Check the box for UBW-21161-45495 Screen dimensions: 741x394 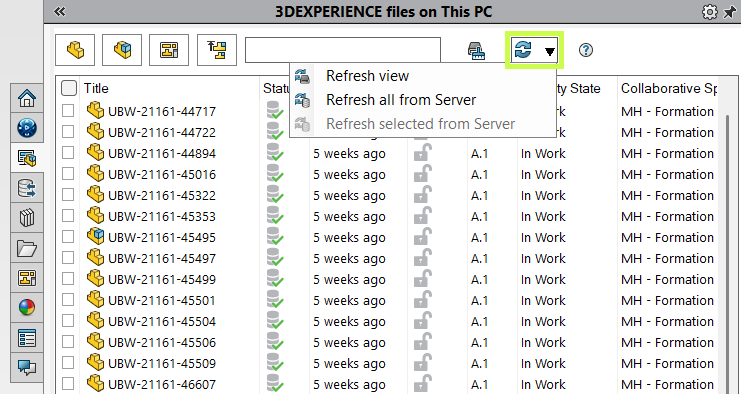tap(68, 237)
